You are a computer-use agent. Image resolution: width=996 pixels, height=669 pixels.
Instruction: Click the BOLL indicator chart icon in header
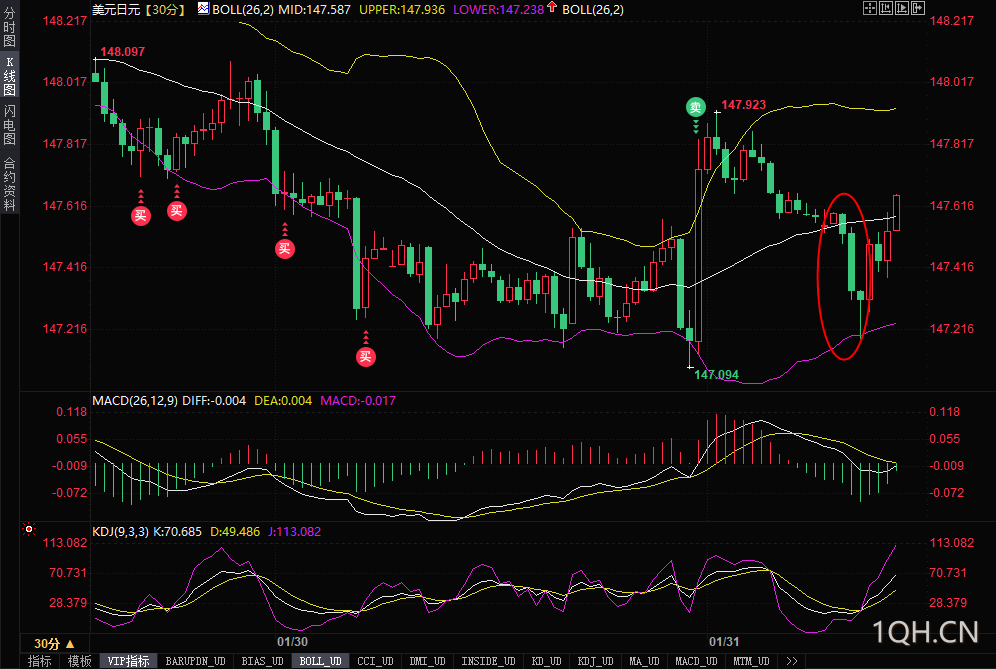(x=203, y=8)
